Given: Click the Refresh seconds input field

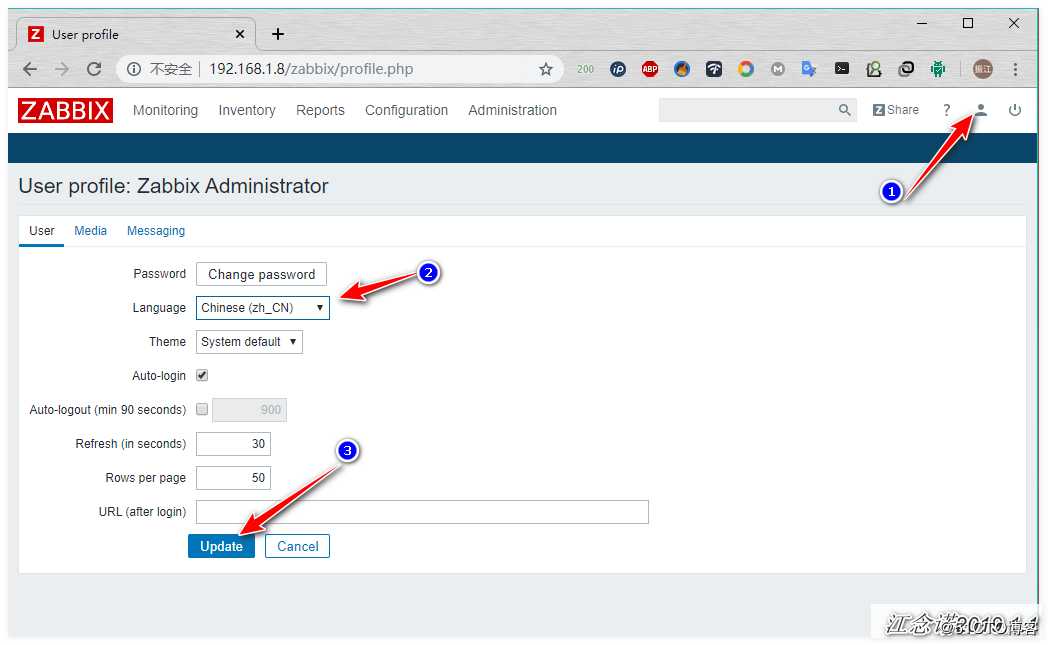Looking at the screenshot, I should pyautogui.click(x=233, y=444).
